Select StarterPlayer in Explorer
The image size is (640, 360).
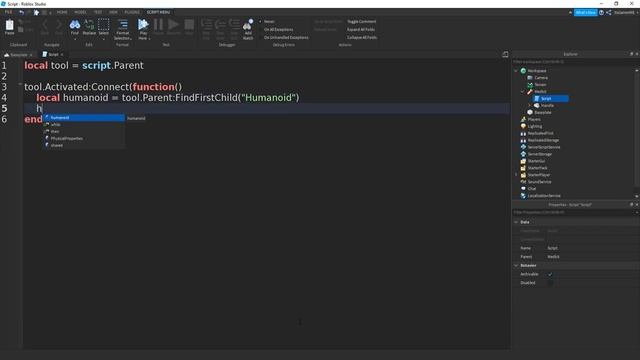[x=536, y=175]
